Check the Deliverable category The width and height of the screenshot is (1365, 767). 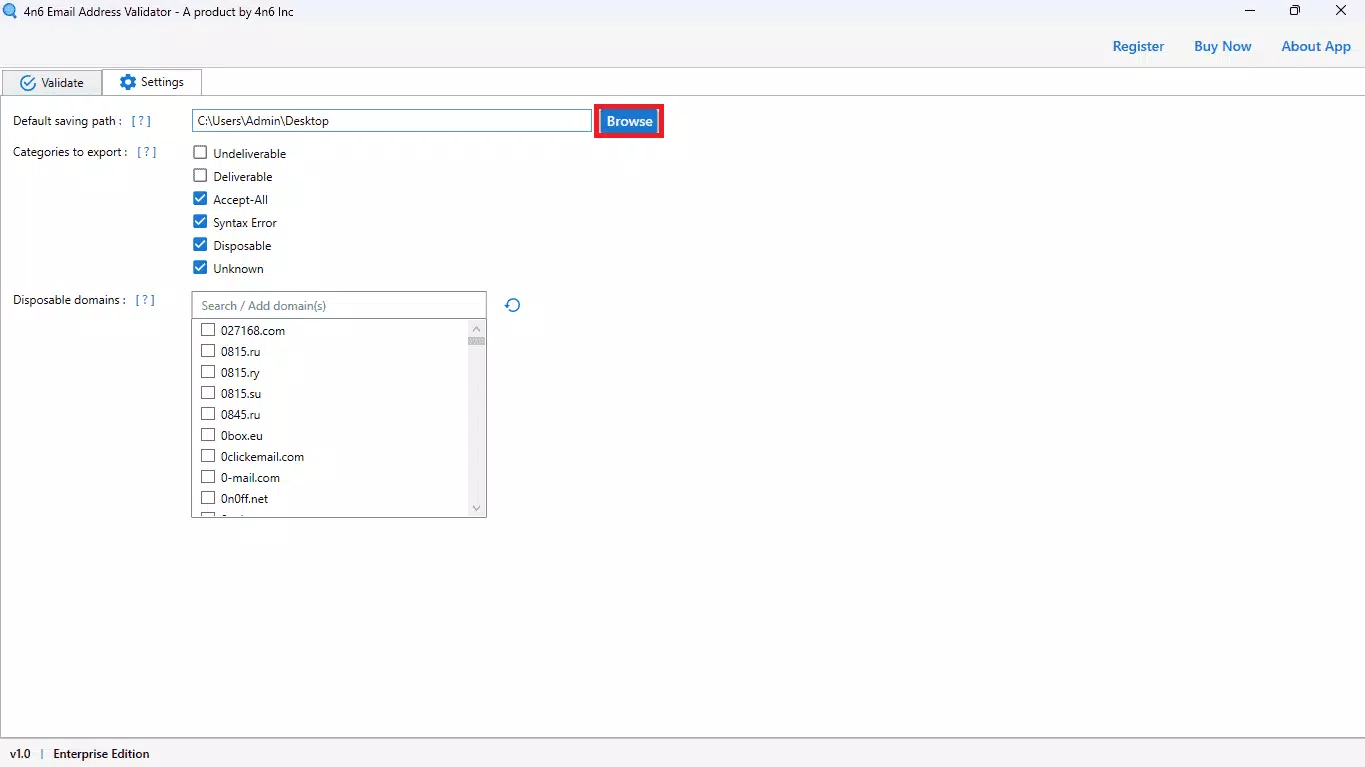click(200, 176)
